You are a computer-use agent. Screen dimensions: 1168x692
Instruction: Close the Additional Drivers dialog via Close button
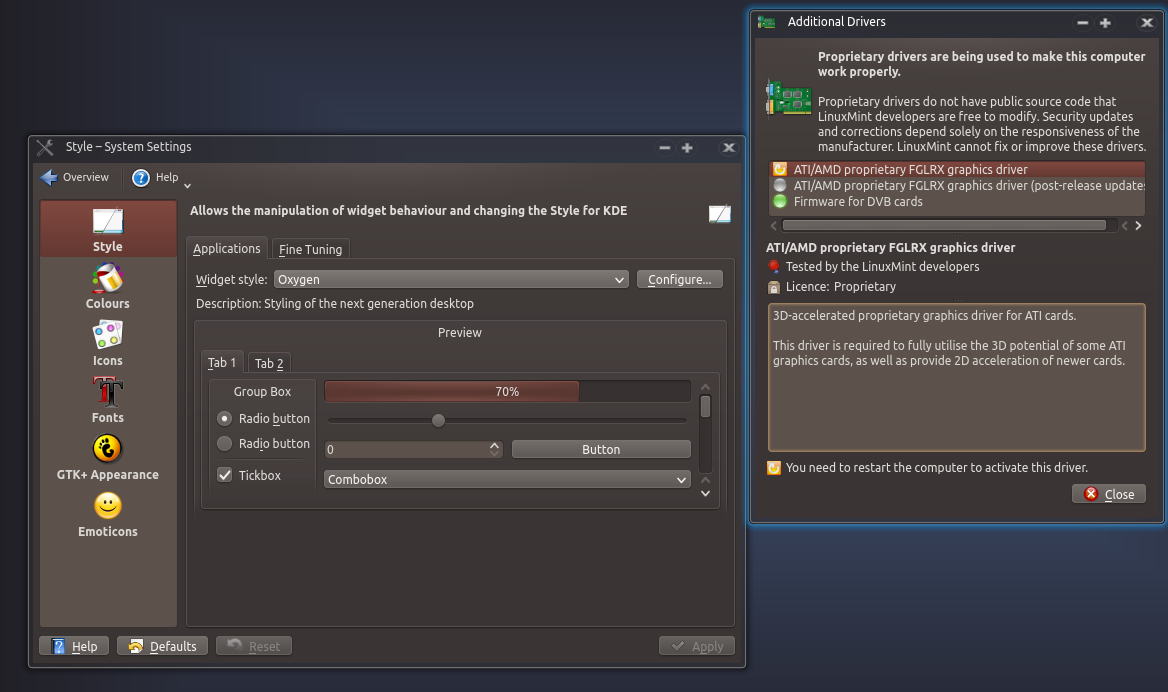click(x=1108, y=494)
